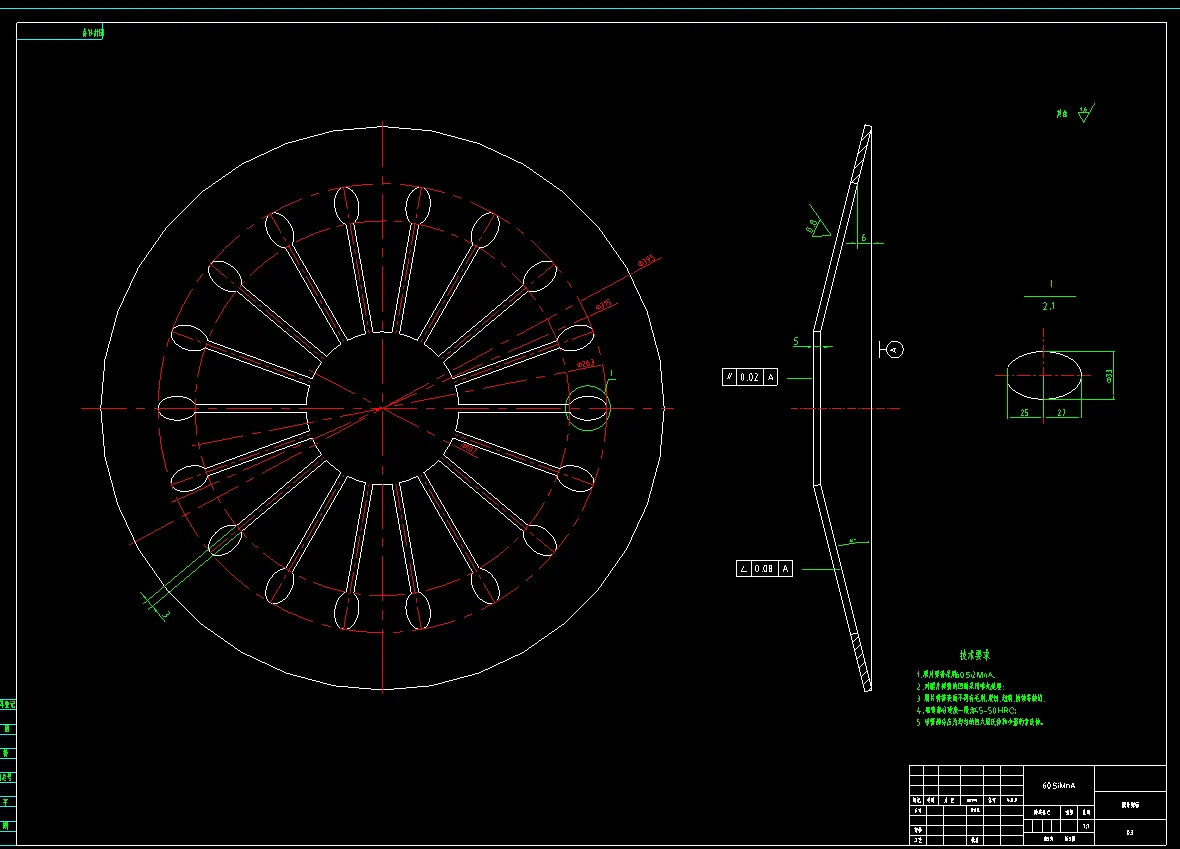Image resolution: width=1180 pixels, height=849 pixels.
Task: Select the enlarged ellipse detail view
Action: (1044, 375)
